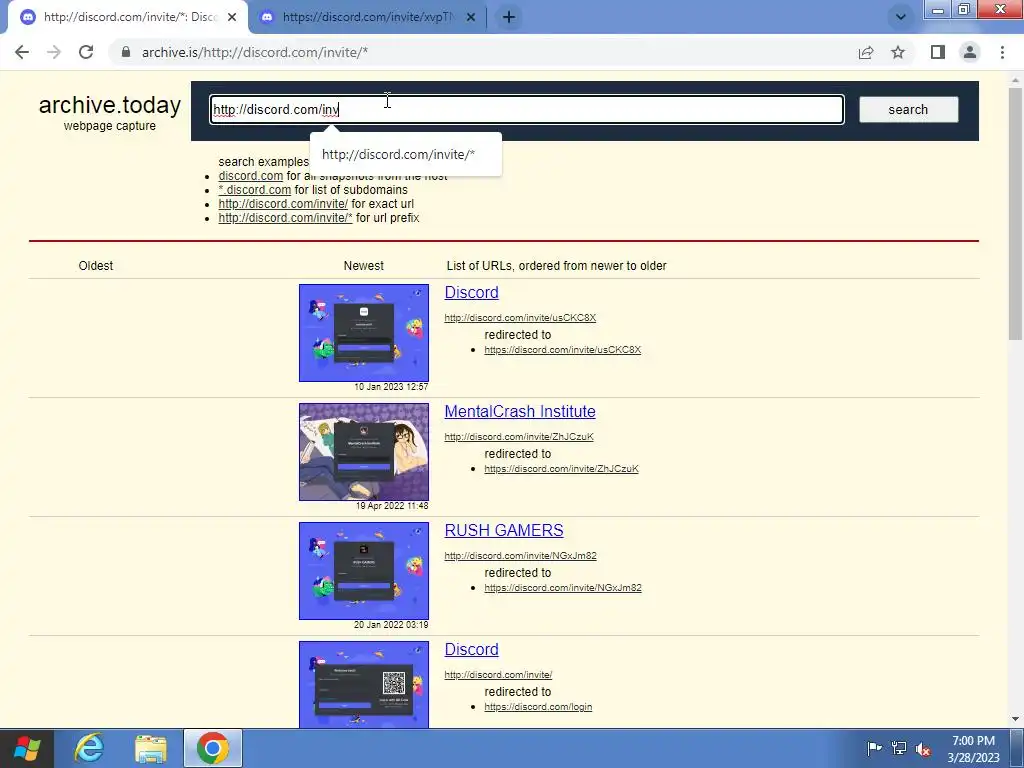Click the page vertical scrollbar thumb
1024x768 pixels.
pos(1015,214)
